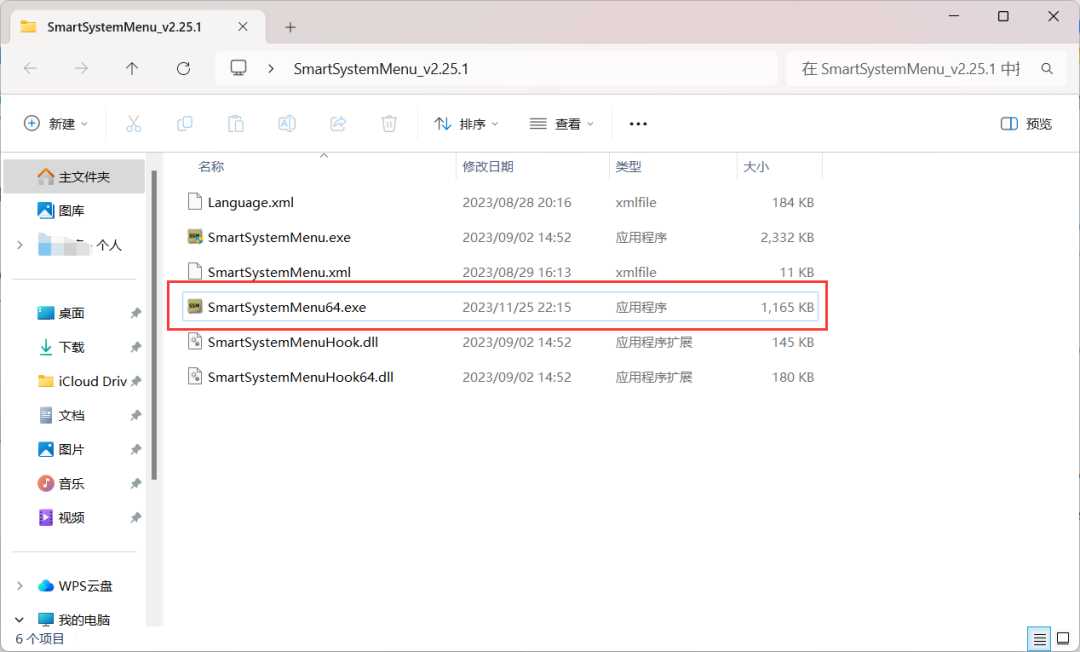The height and width of the screenshot is (652, 1080).
Task: Click the SmartSystemMenu.exe file icon
Action: tap(195, 237)
